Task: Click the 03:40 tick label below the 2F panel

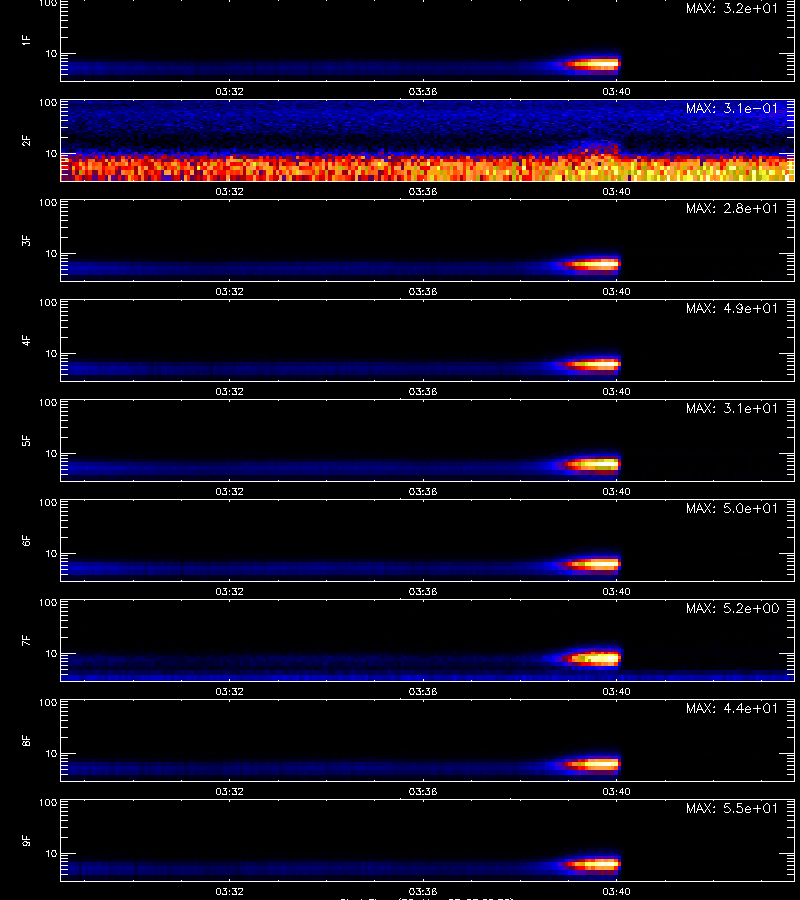Action: pos(616,192)
